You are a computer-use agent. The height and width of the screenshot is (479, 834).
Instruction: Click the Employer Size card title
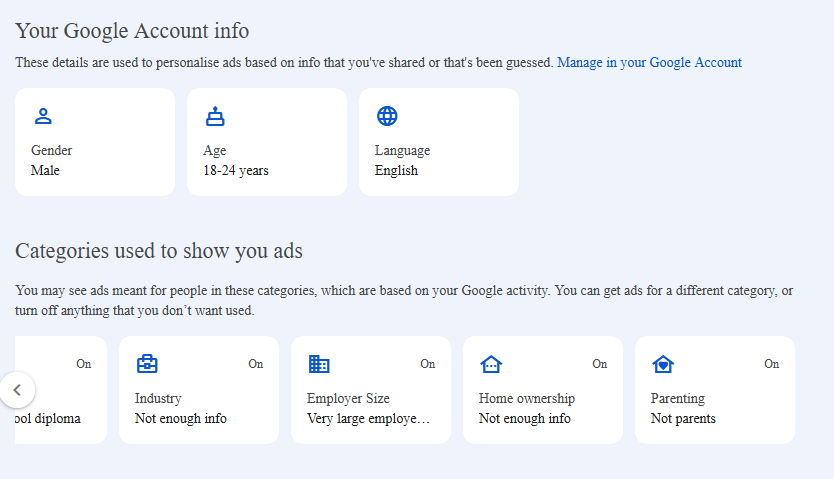pos(348,399)
